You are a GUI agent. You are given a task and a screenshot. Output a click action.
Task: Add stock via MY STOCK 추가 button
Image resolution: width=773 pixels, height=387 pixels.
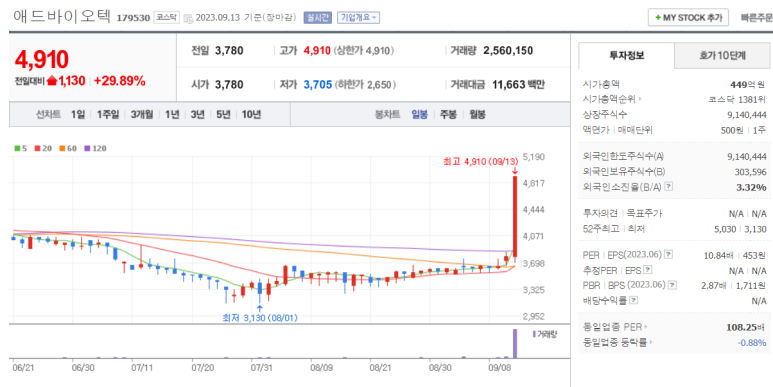pos(688,17)
